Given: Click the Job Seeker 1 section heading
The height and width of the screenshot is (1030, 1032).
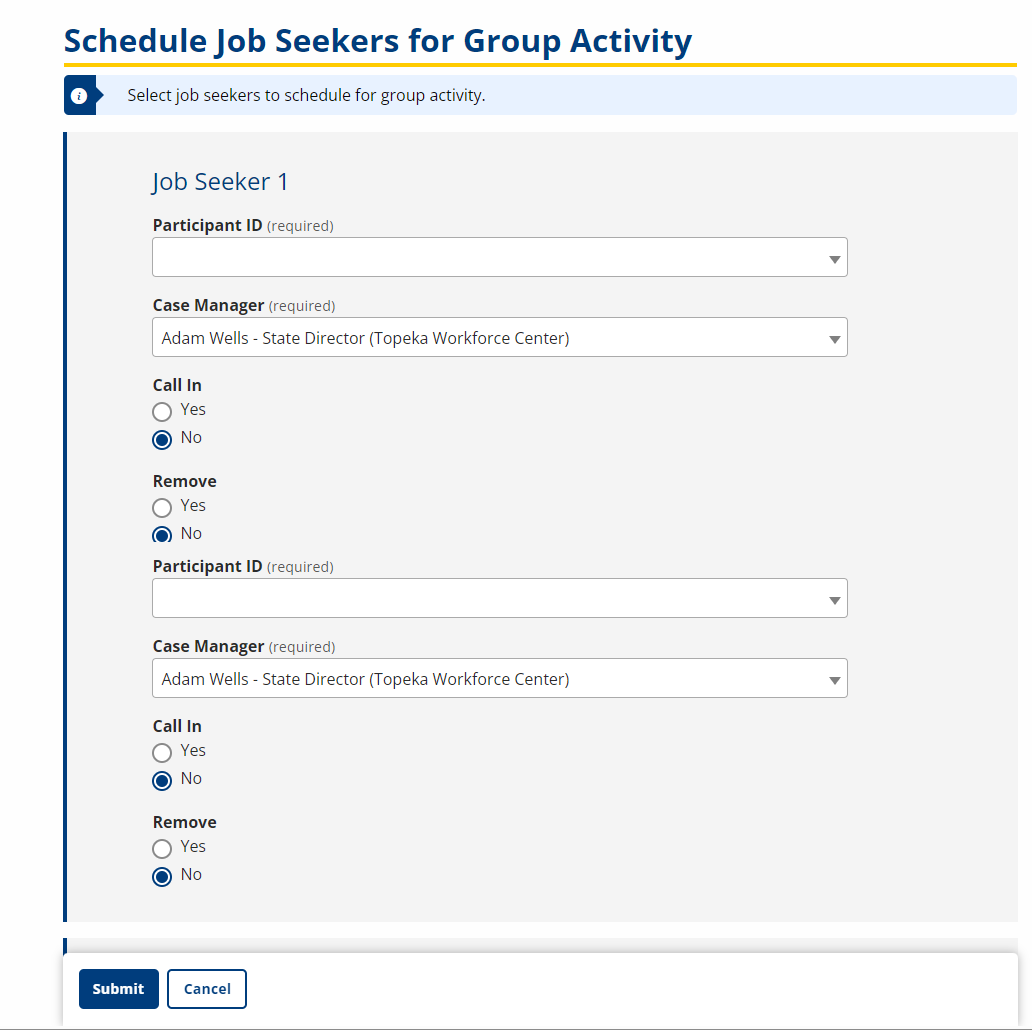Looking at the screenshot, I should (220, 182).
